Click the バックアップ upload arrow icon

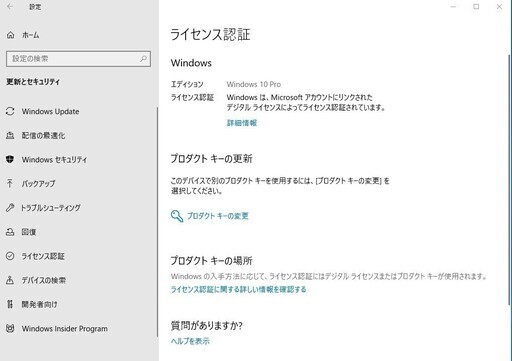[10, 183]
